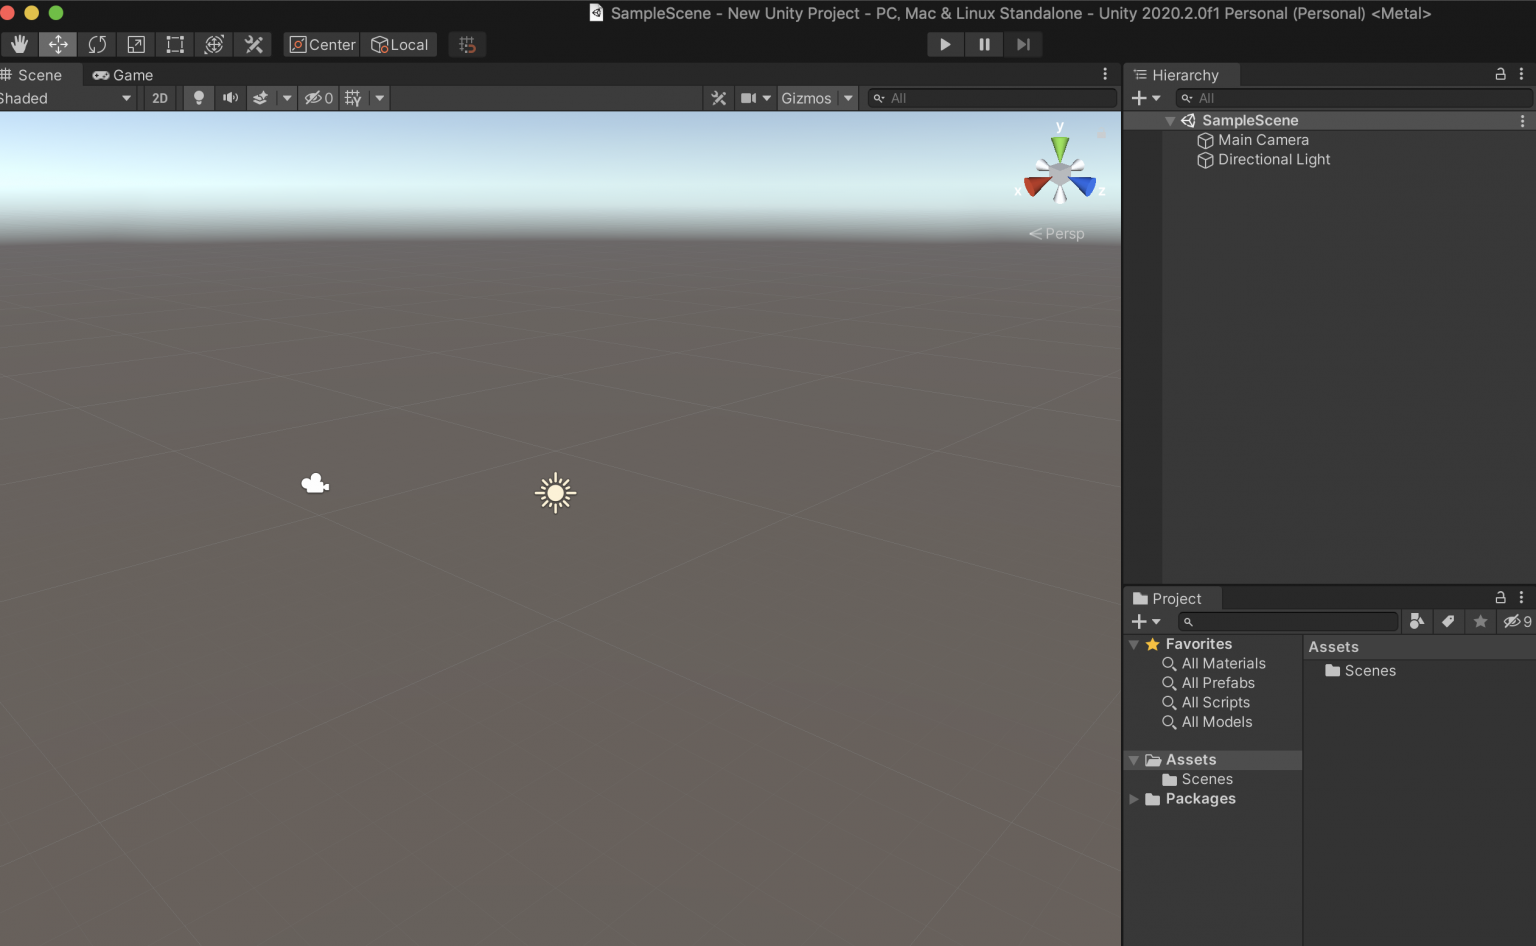Select the Rotate tool
Image resolution: width=1536 pixels, height=946 pixels.
pyautogui.click(x=97, y=44)
